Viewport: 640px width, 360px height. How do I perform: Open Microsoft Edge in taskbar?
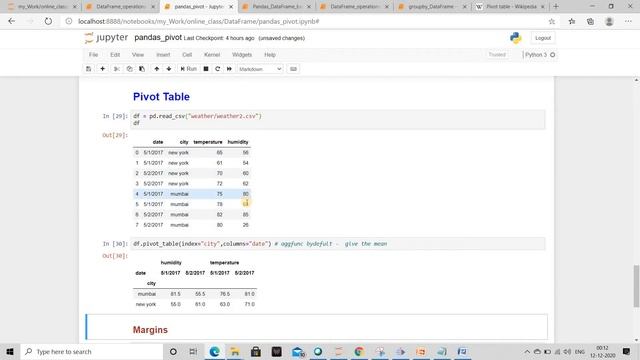214,351
